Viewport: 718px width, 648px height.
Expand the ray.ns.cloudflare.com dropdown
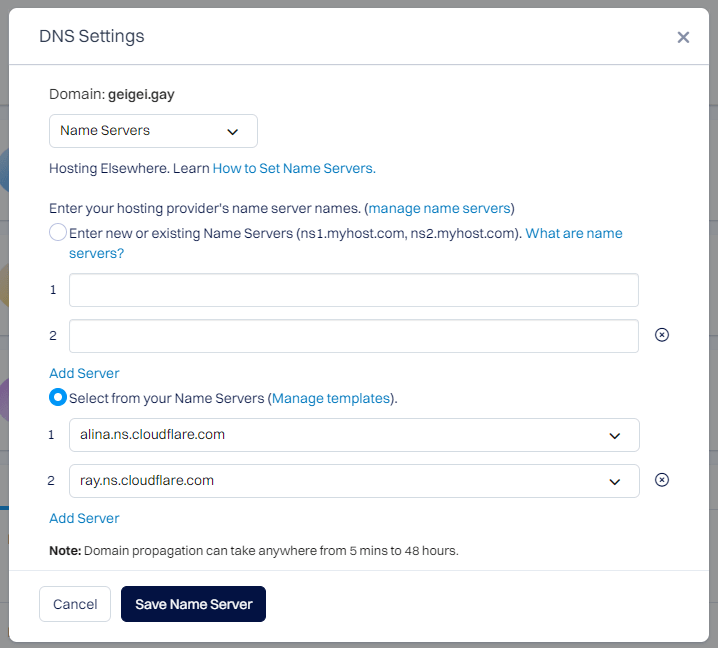pos(354,481)
